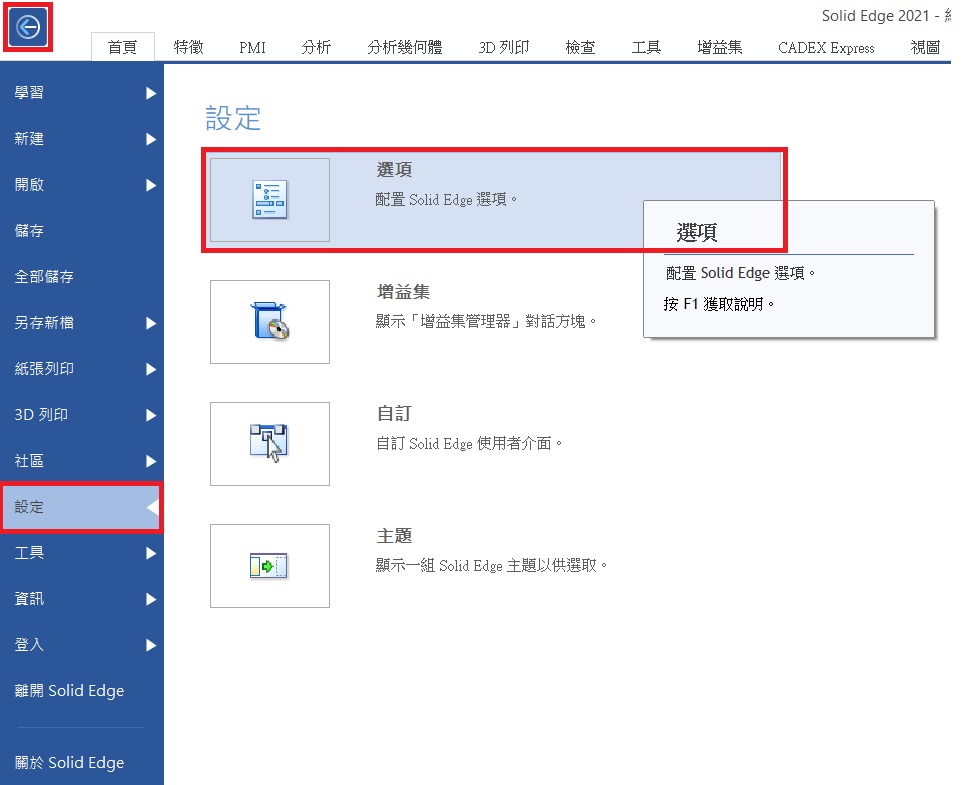Open the 工具 sidebar menu
Screen dimensions: 976x785
(x=82, y=553)
